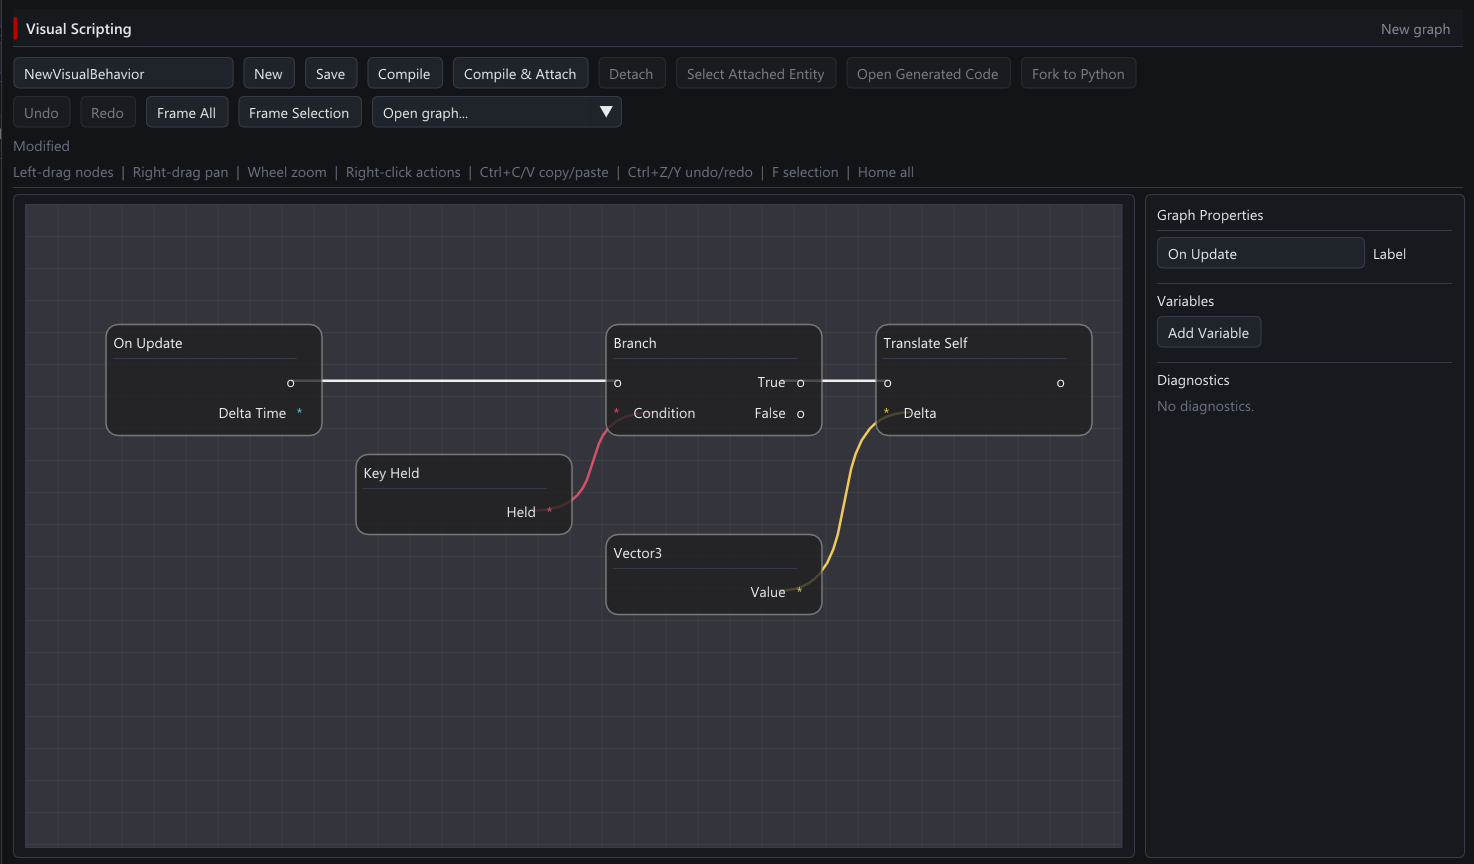
Task: Click Fork to Python
Action: 1078,73
